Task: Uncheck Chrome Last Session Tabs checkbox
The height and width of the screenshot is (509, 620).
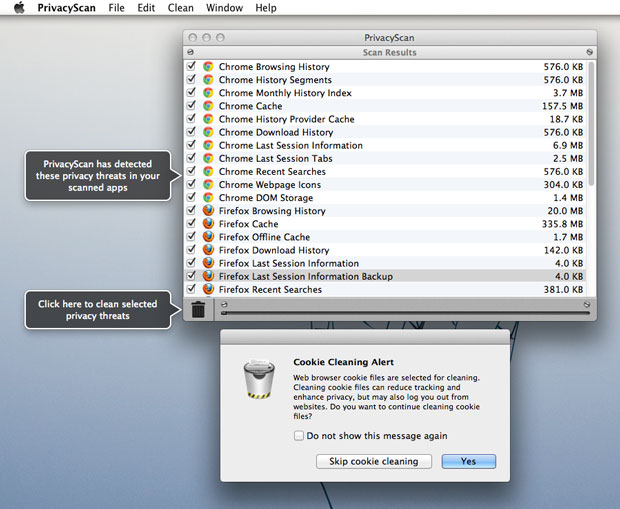Action: click(x=191, y=158)
